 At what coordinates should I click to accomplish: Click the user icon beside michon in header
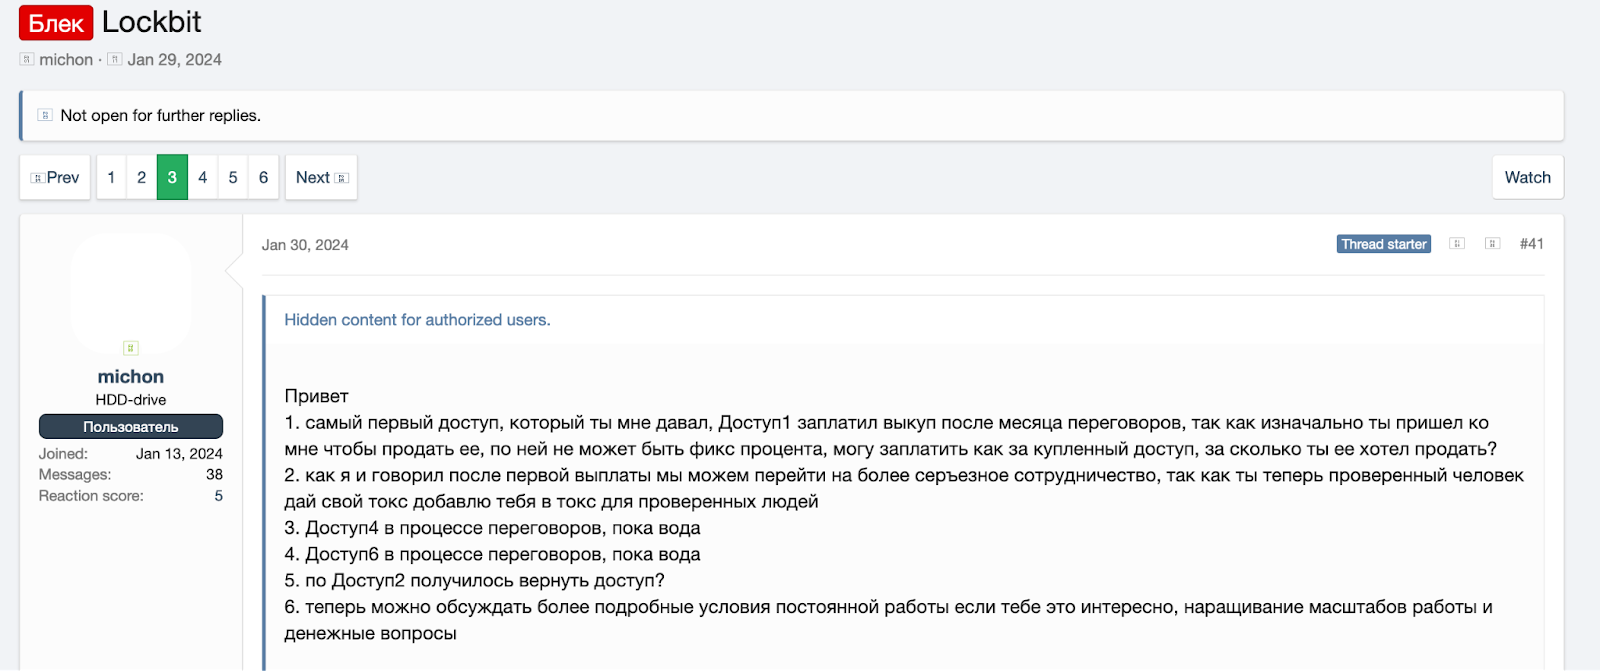(27, 59)
